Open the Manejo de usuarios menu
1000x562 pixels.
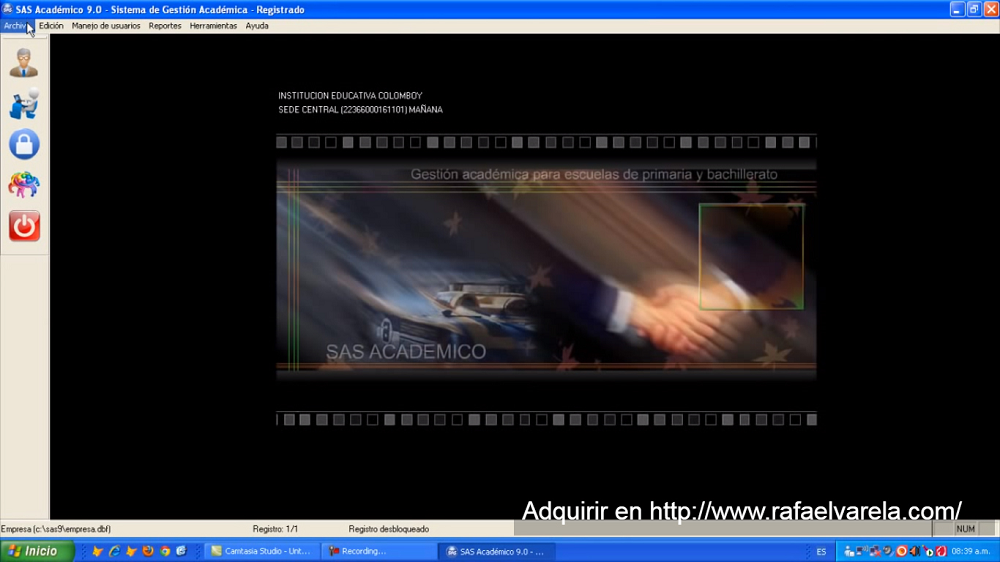[x=106, y=26]
